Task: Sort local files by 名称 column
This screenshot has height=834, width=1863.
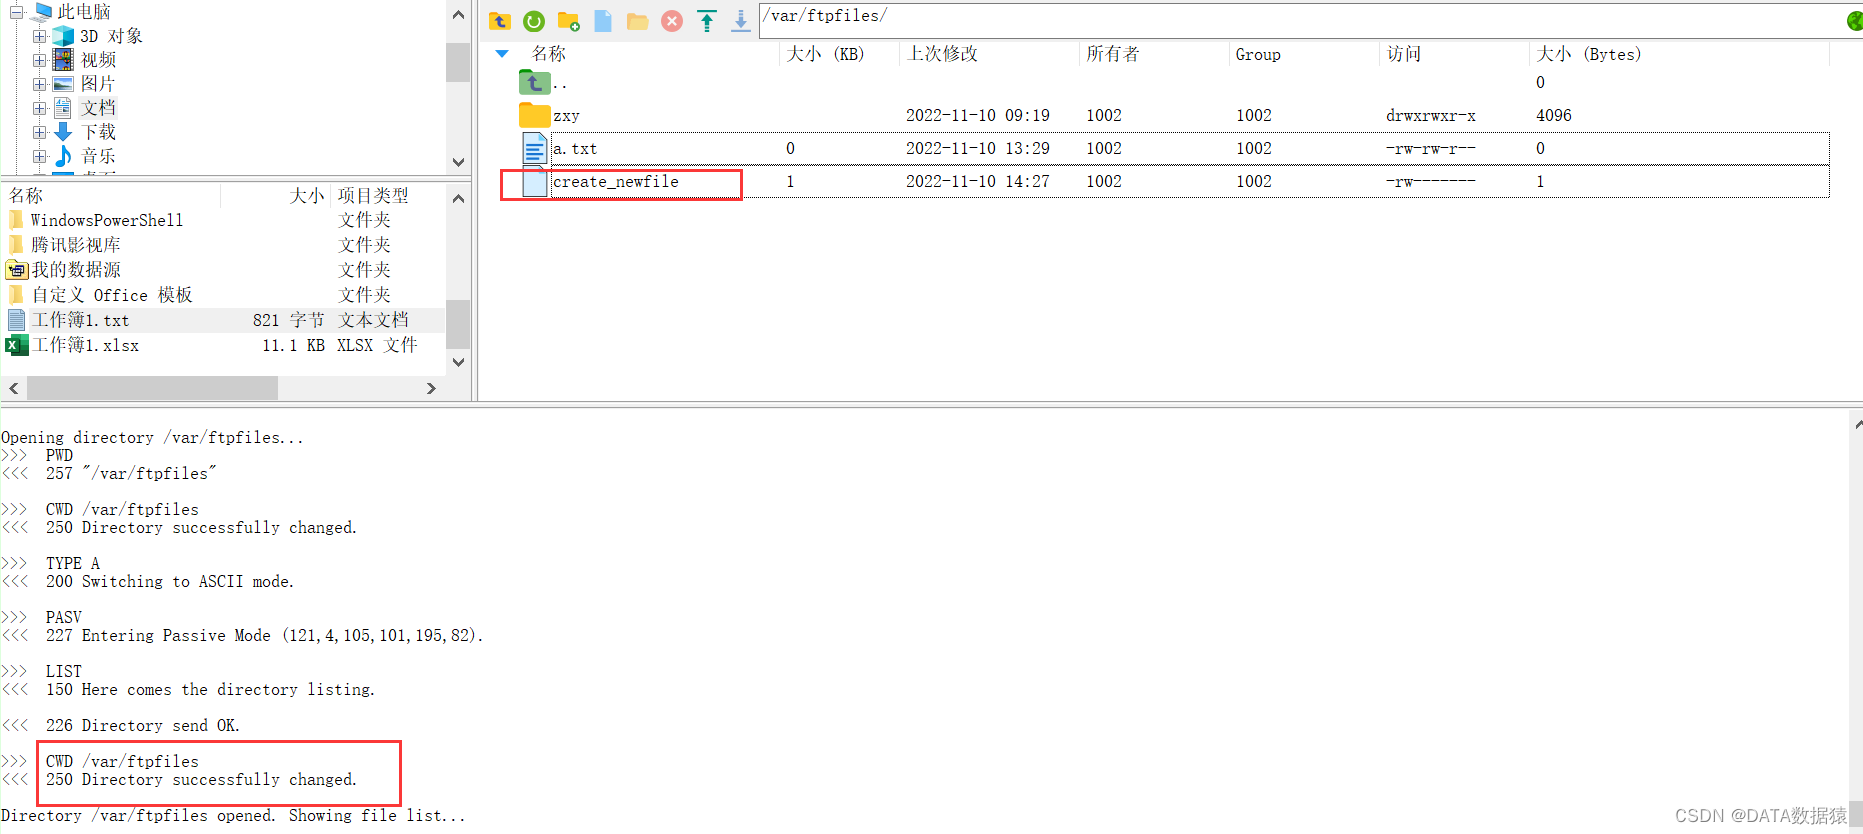Action: [x=26, y=195]
